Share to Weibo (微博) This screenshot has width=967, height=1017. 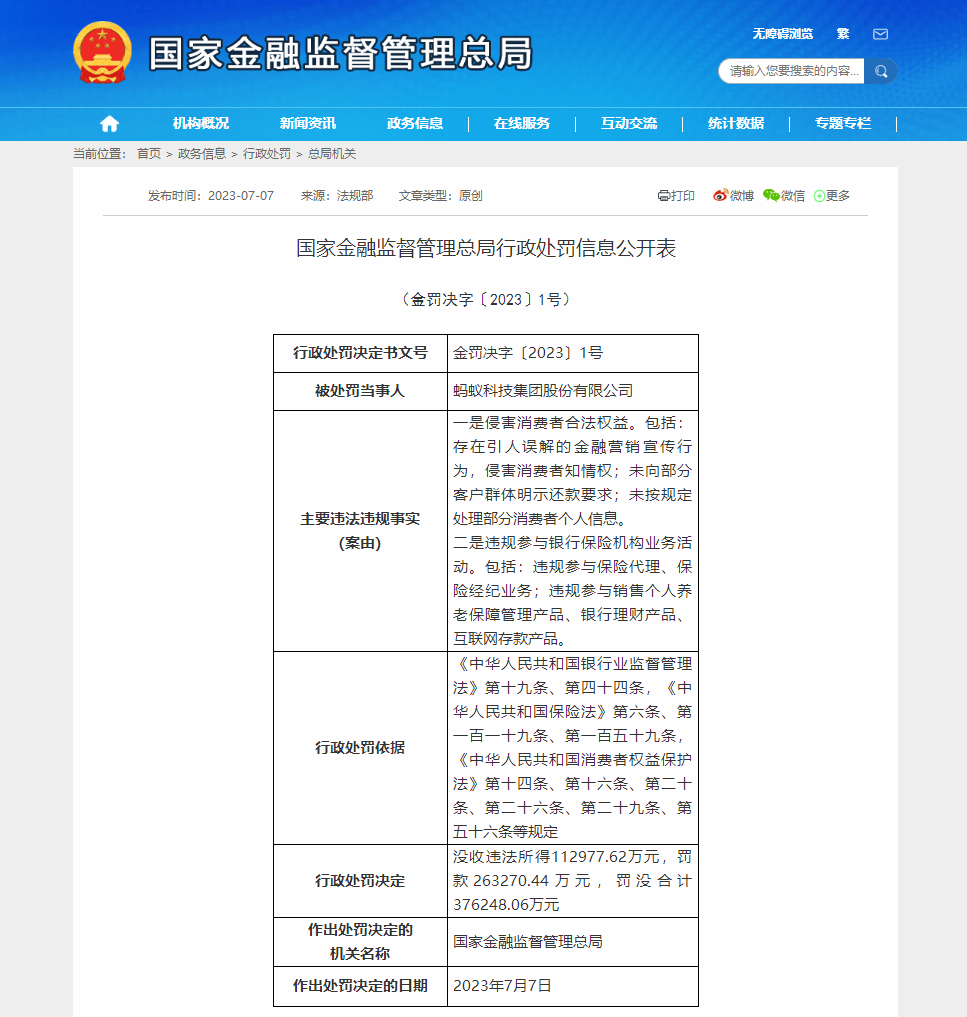[733, 195]
